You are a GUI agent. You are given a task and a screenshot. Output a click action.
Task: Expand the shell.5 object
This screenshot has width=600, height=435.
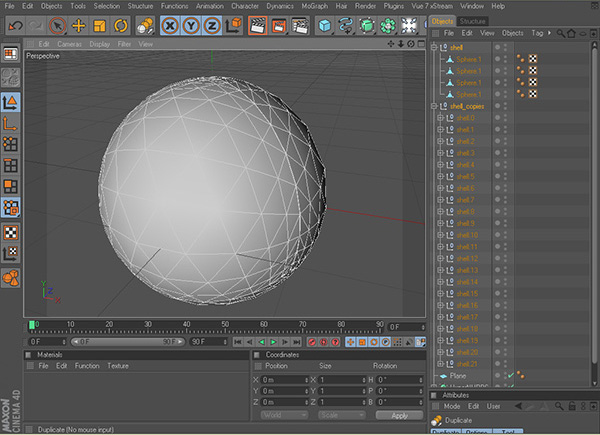pos(440,176)
